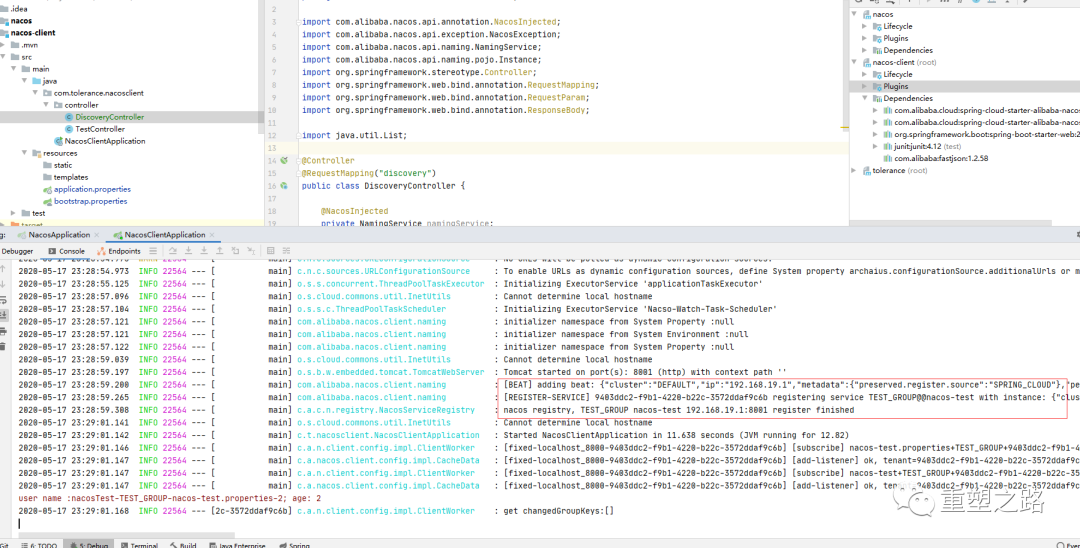Image resolution: width=1080 pixels, height=548 pixels.
Task: Open Evaluate Expression calculator icon
Action: (271, 251)
